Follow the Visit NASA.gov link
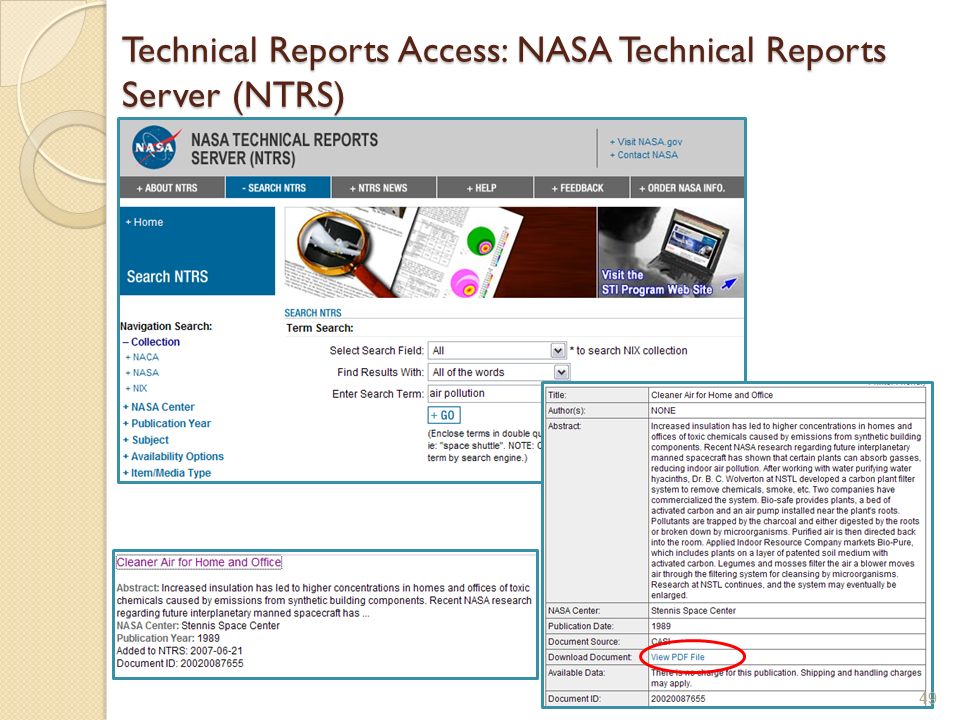 coord(646,142)
